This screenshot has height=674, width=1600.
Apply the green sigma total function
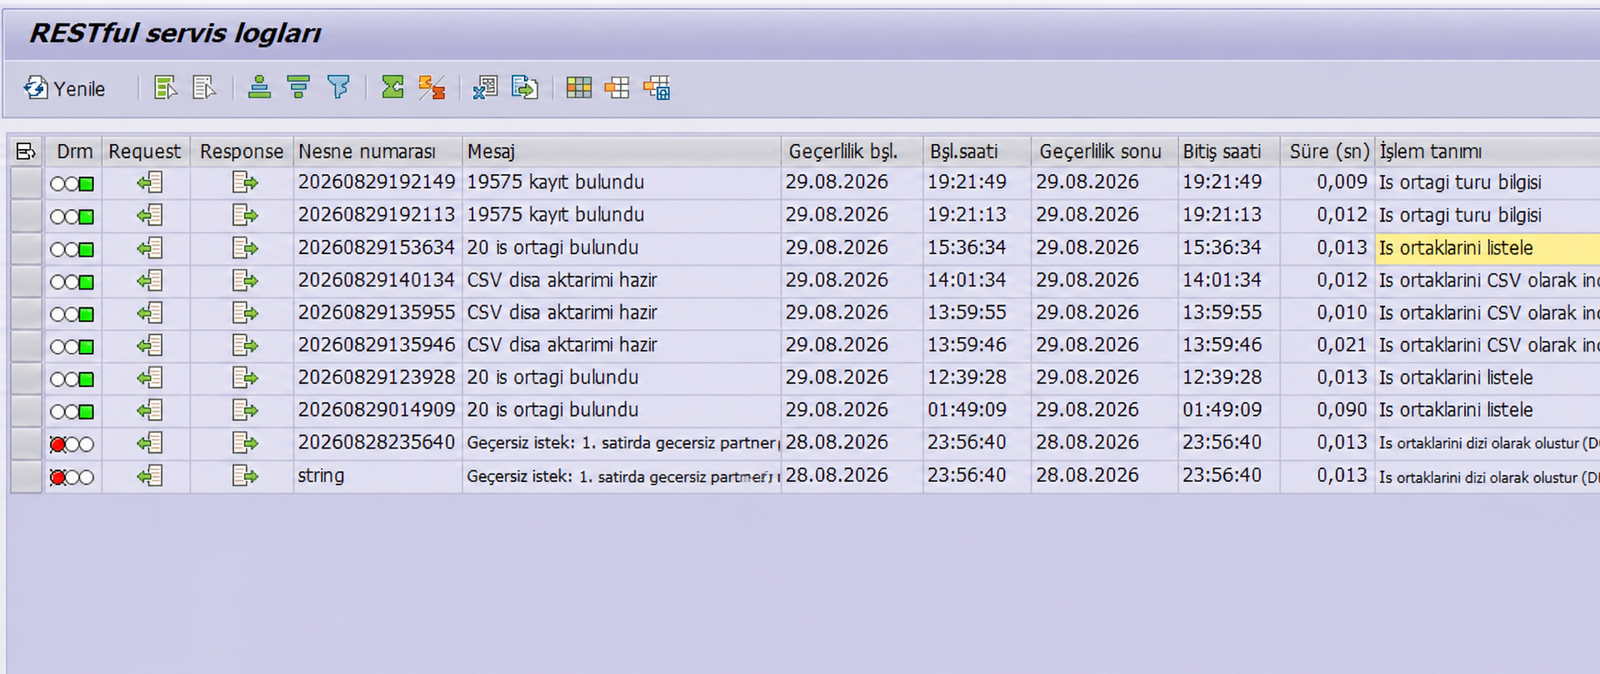(393, 88)
